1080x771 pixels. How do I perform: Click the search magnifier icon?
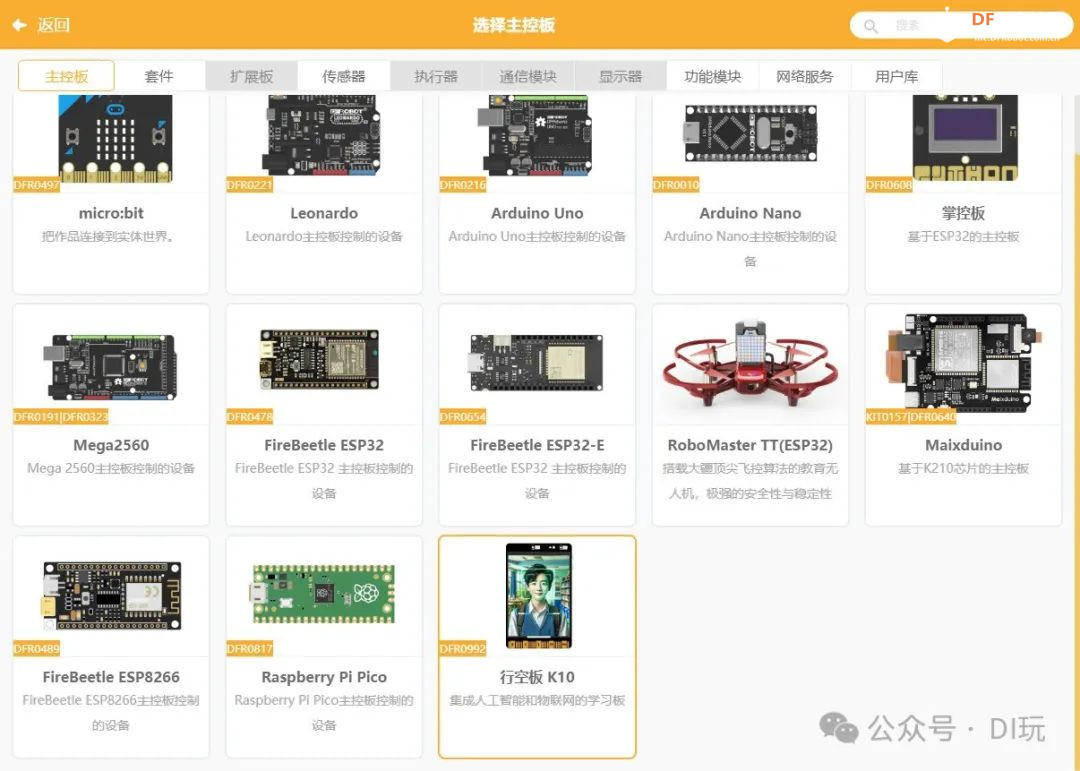(871, 26)
